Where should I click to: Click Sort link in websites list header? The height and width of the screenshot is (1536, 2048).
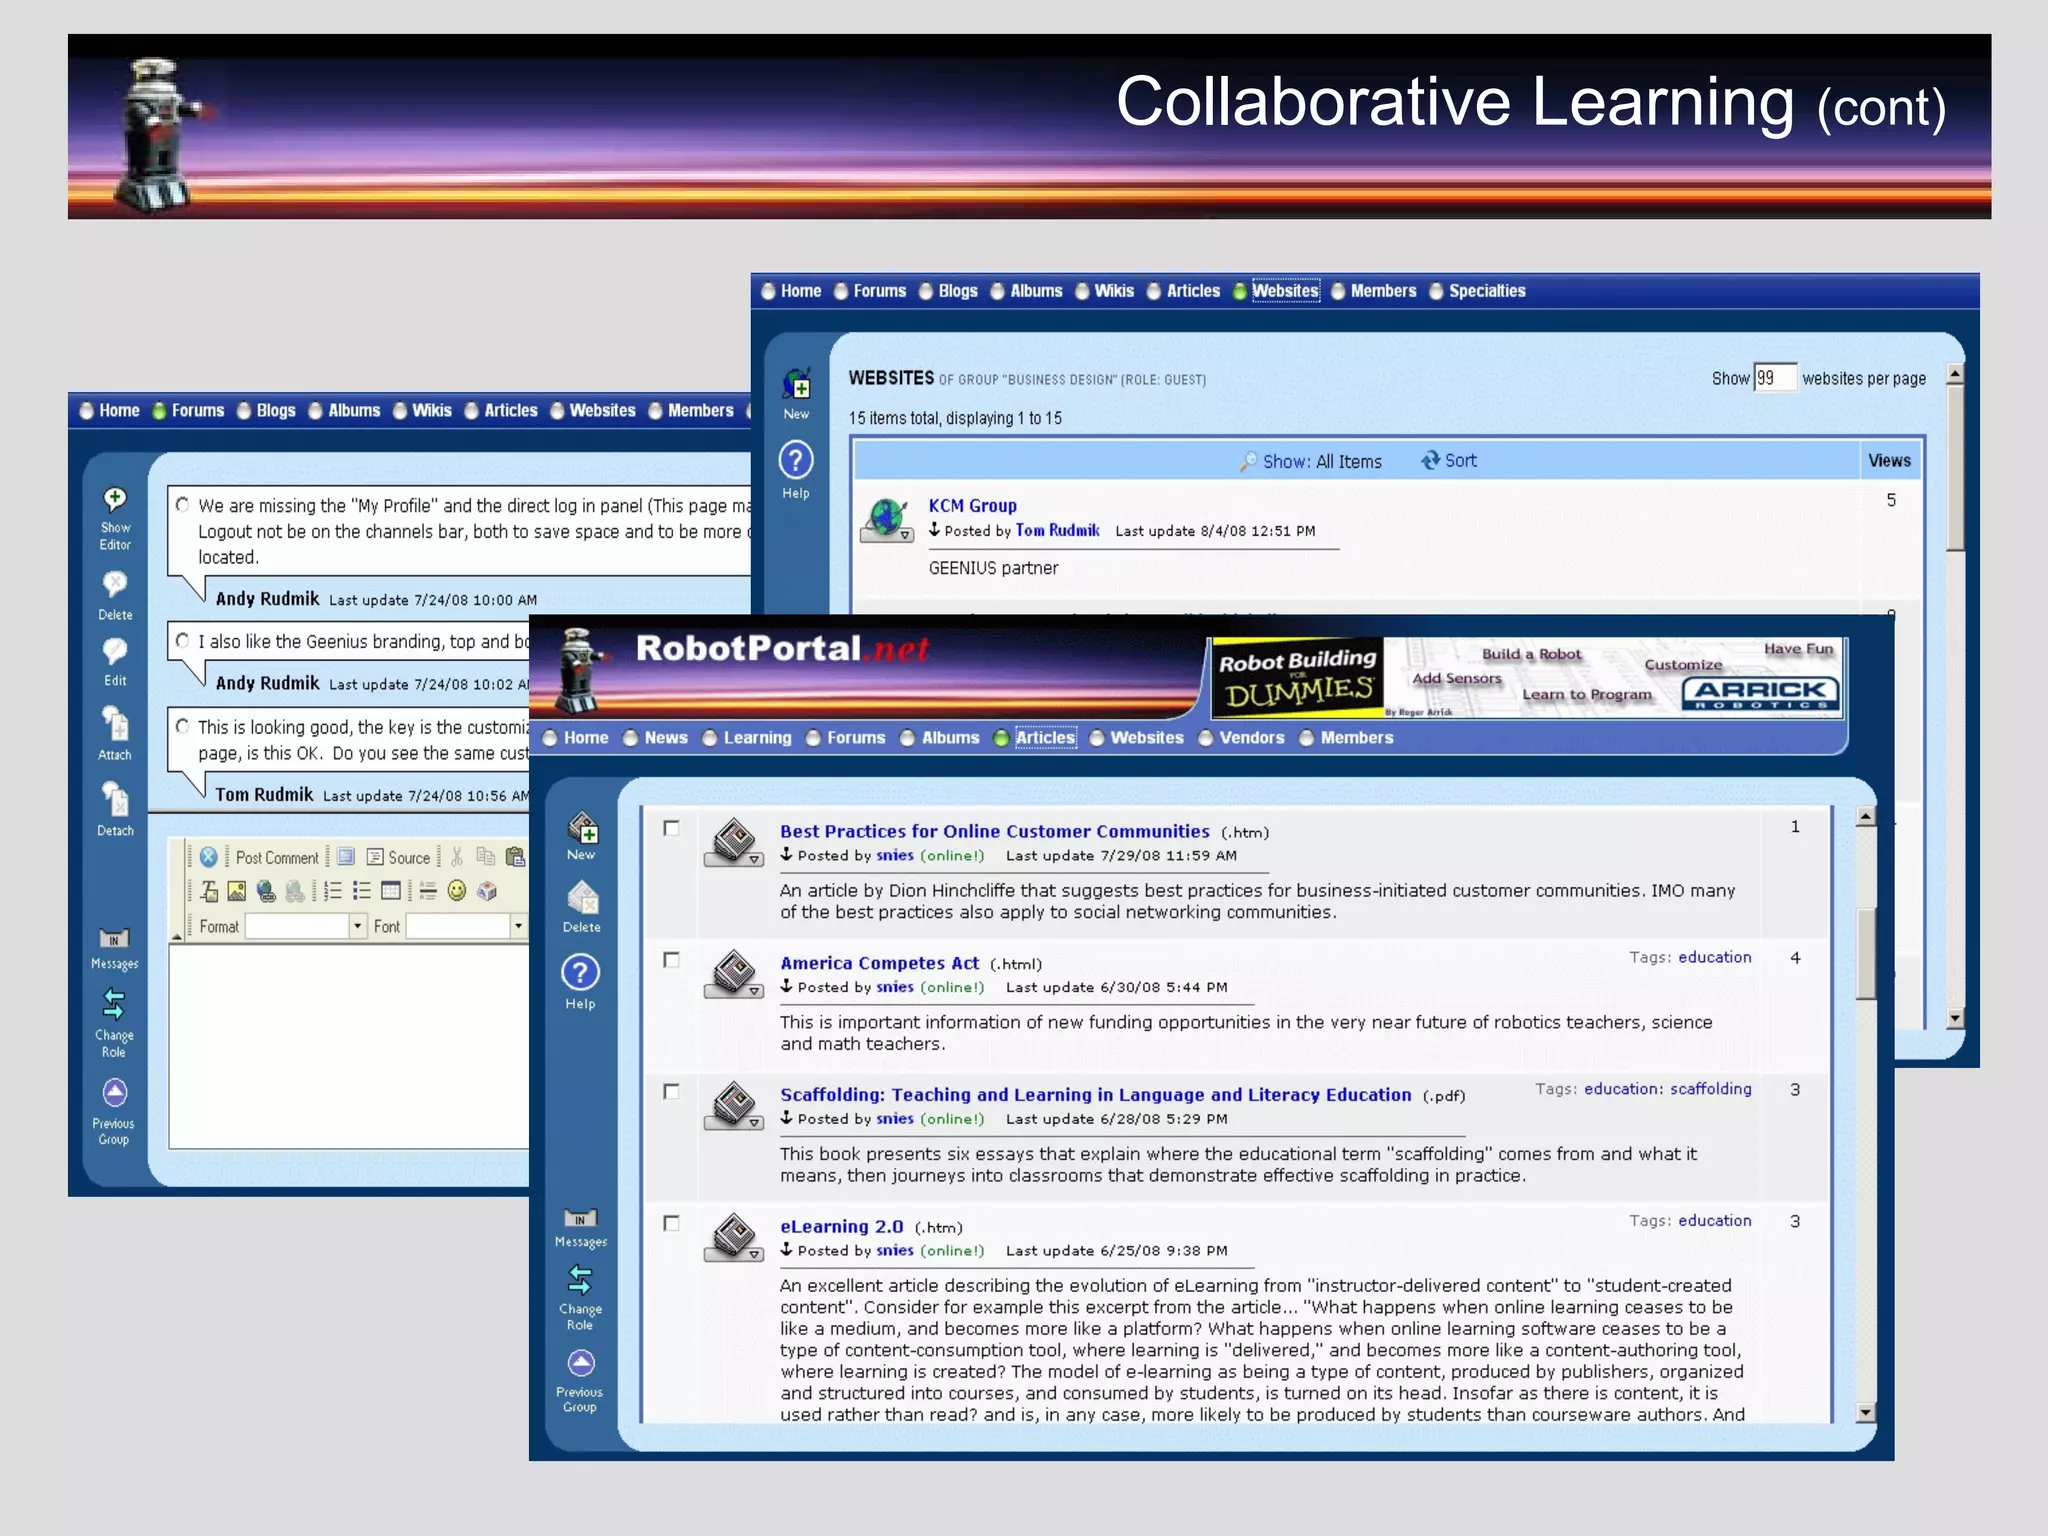coord(1449,461)
